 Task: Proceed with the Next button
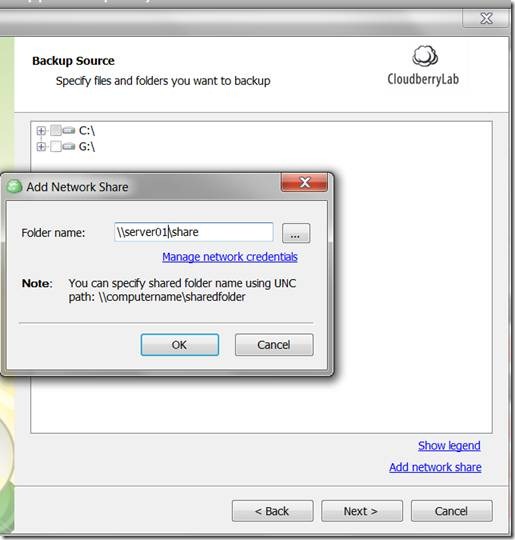(x=362, y=511)
